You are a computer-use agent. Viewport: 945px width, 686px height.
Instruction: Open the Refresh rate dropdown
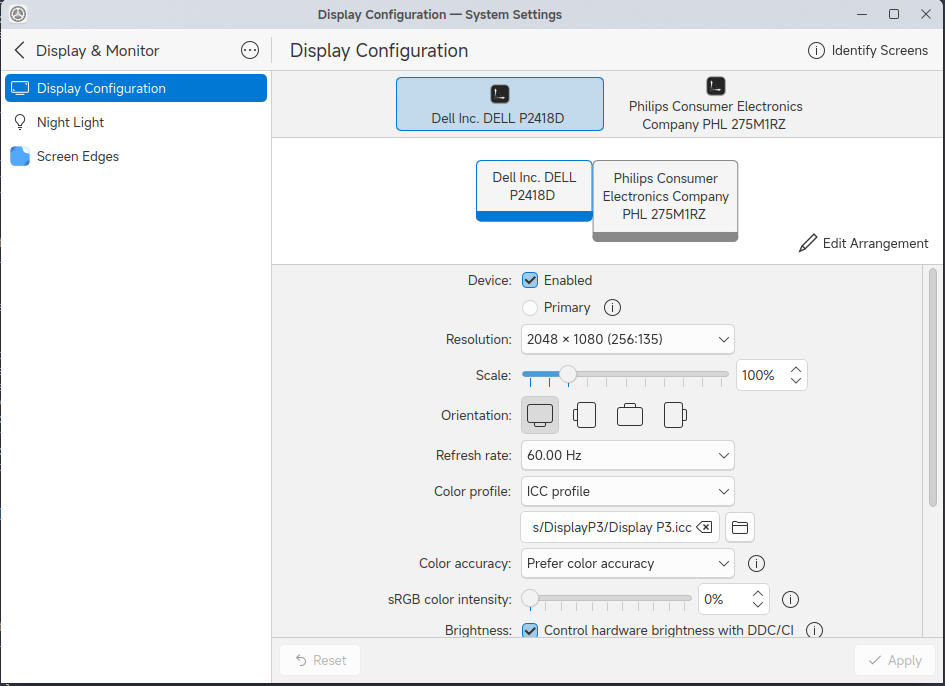click(627, 455)
